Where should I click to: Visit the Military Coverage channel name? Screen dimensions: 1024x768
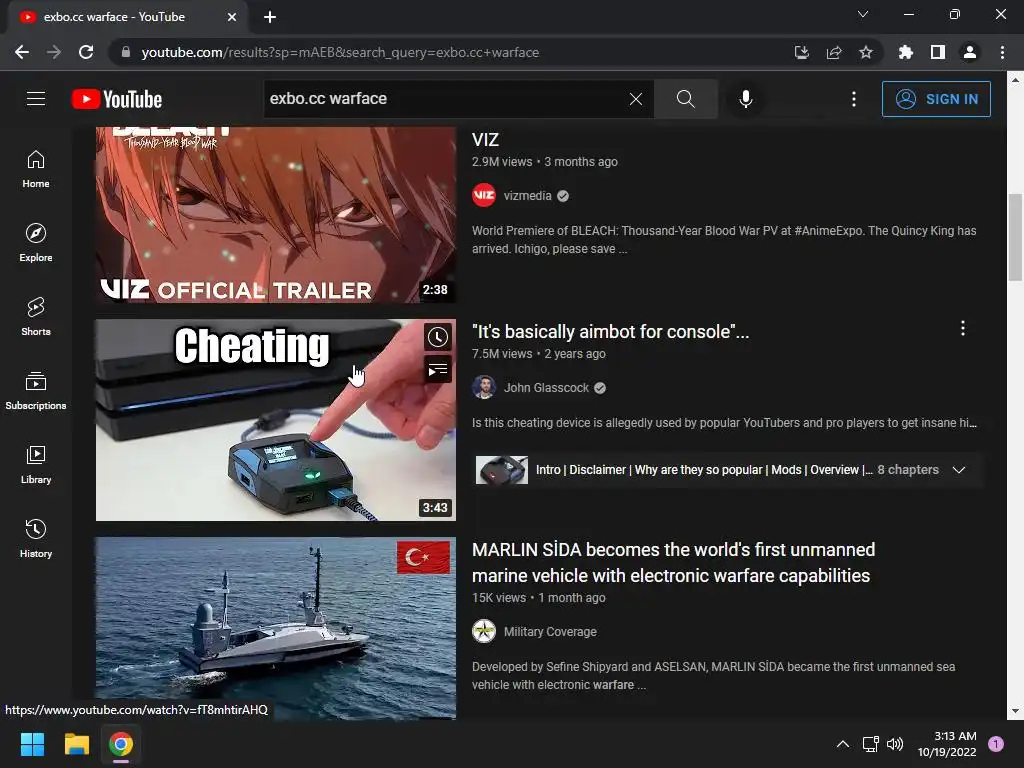[x=550, y=632]
